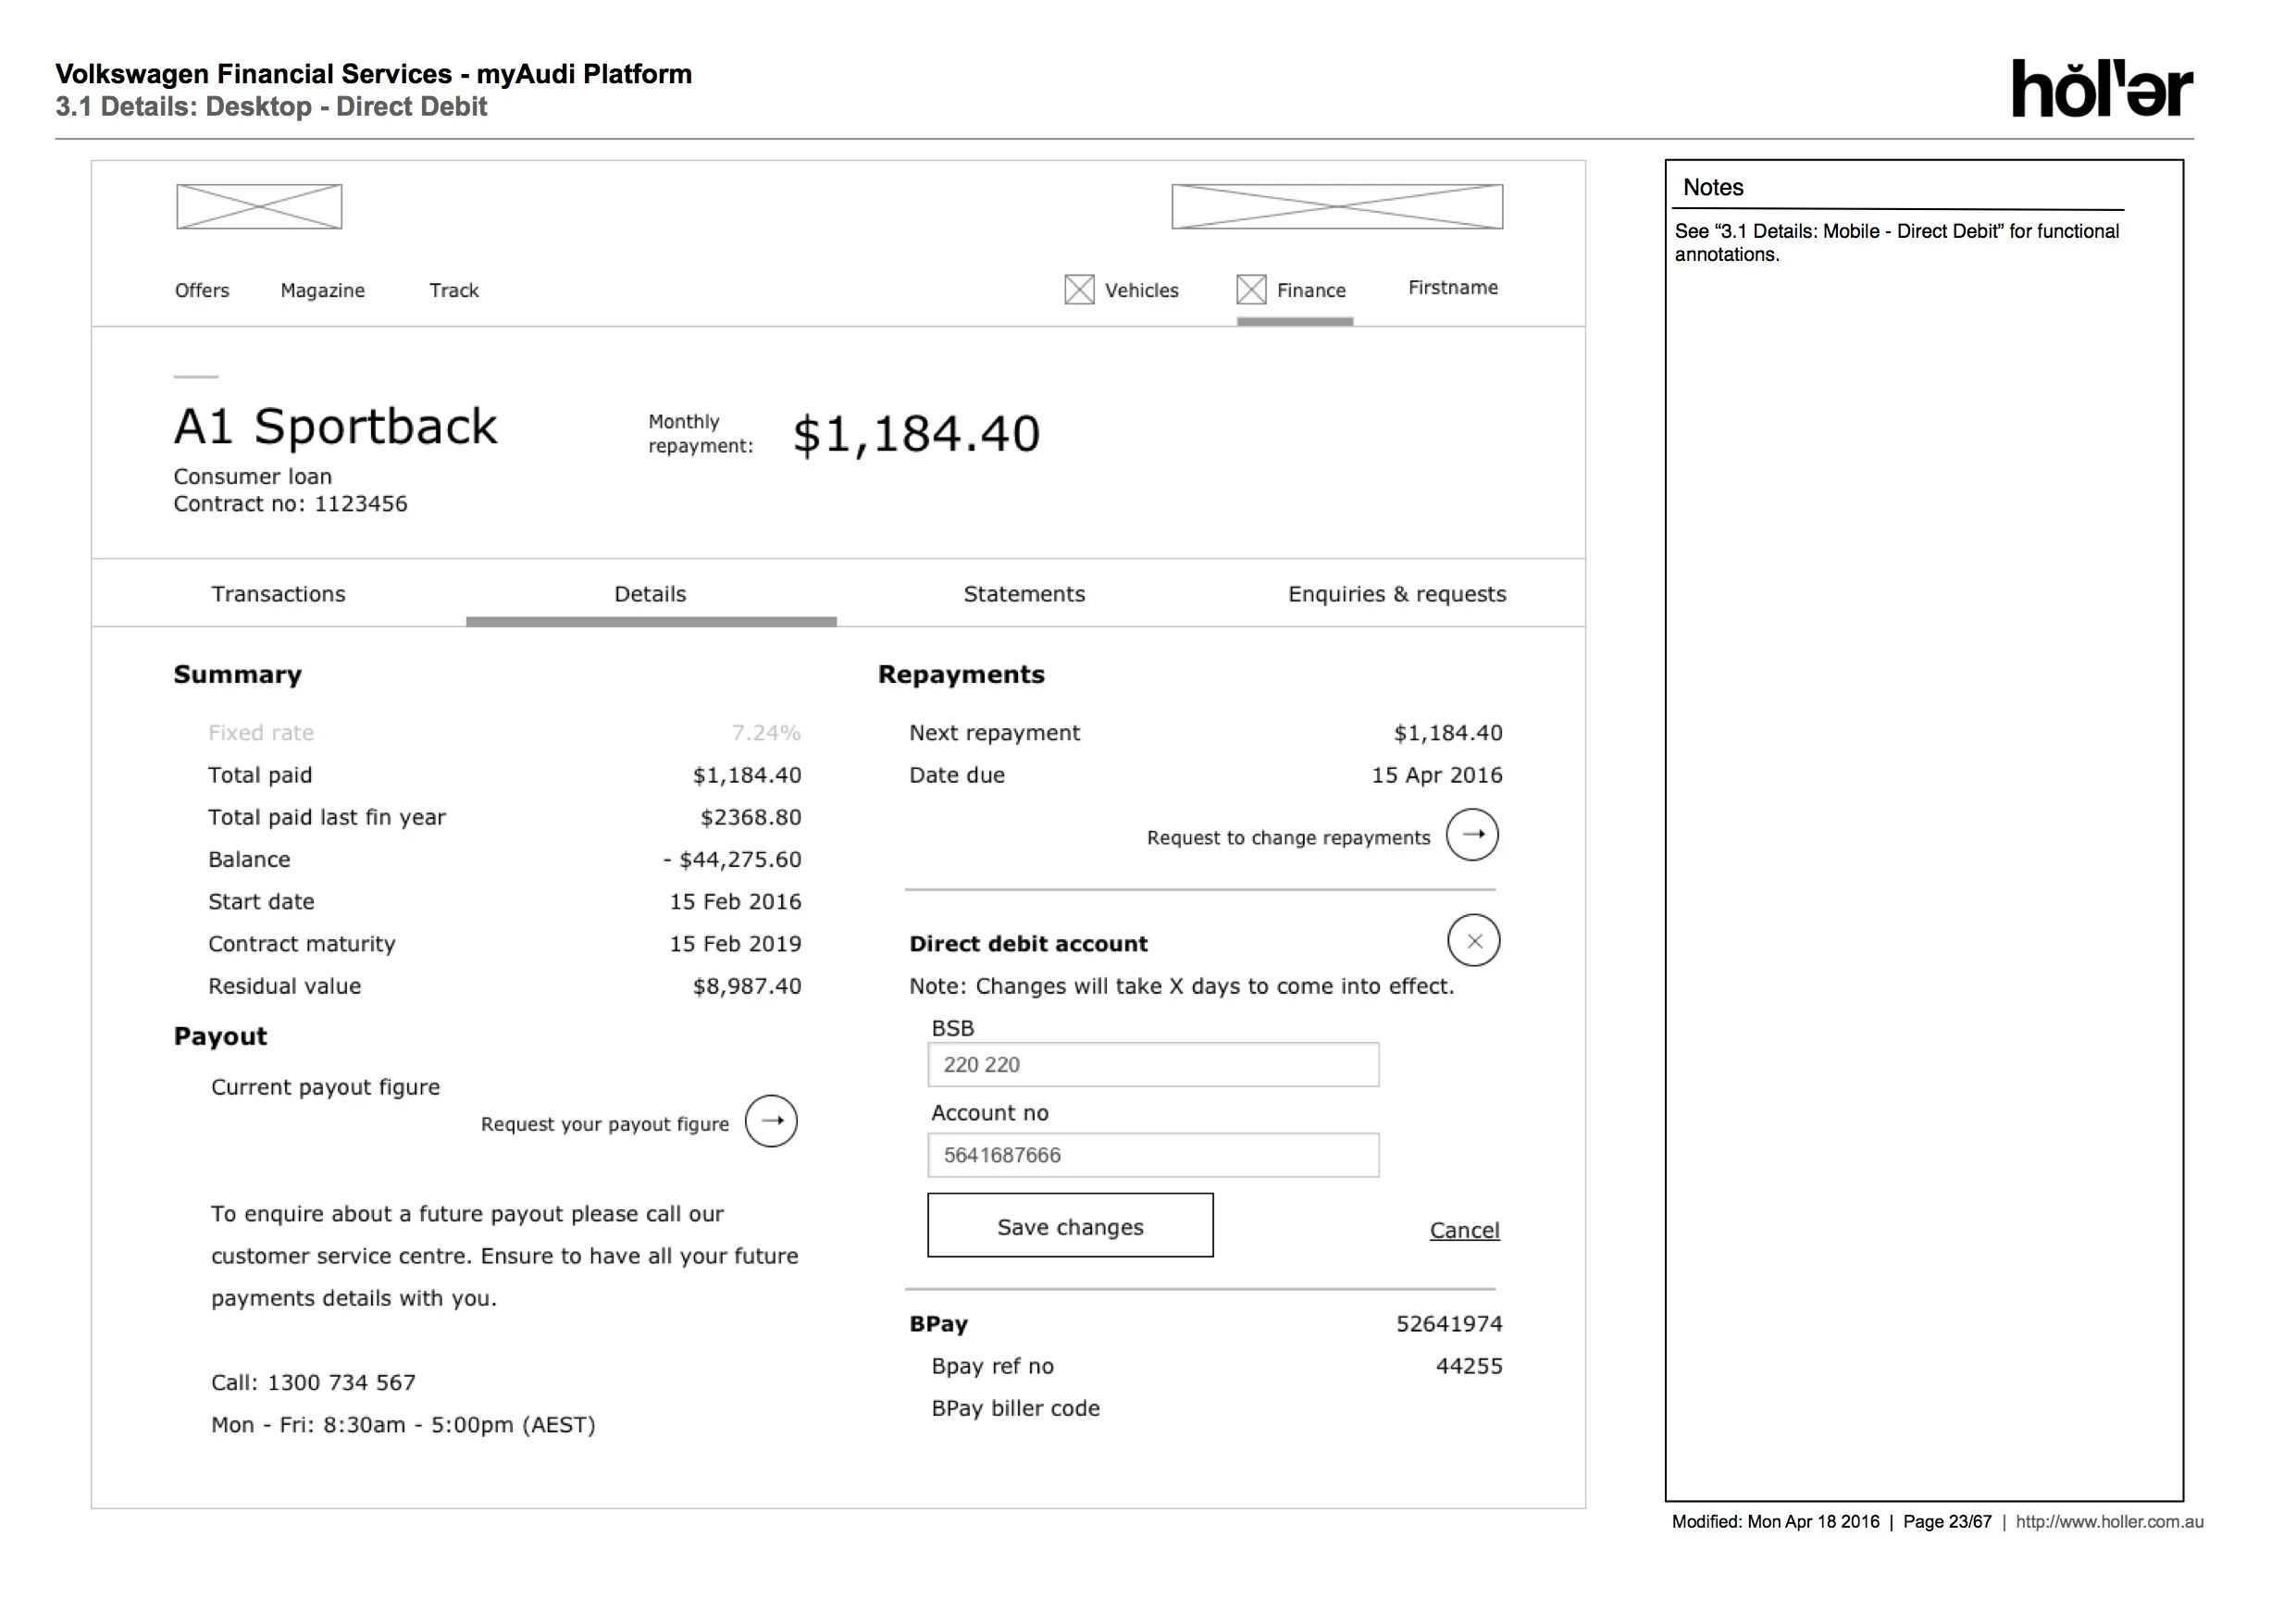Focus the Account no input field
This screenshot has width=2296, height=1623.
1153,1155
